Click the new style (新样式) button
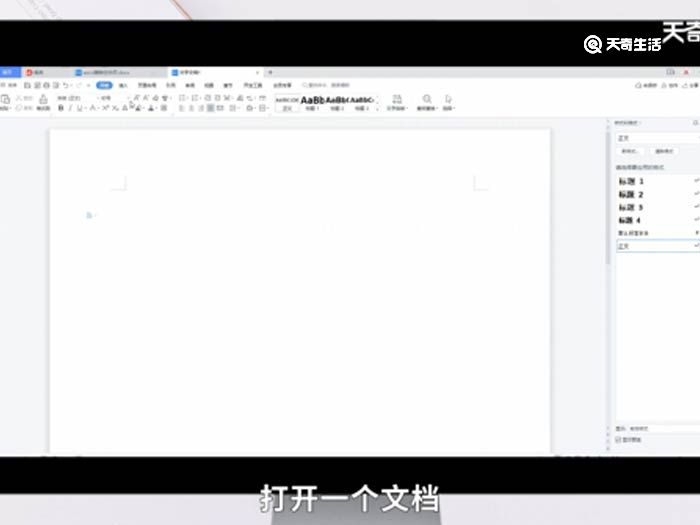700x525 pixels. (629, 151)
